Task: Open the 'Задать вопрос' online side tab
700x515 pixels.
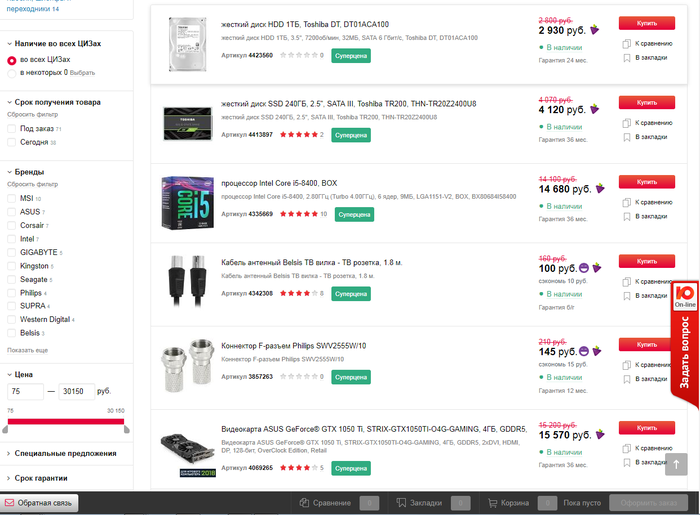Action: click(685, 343)
